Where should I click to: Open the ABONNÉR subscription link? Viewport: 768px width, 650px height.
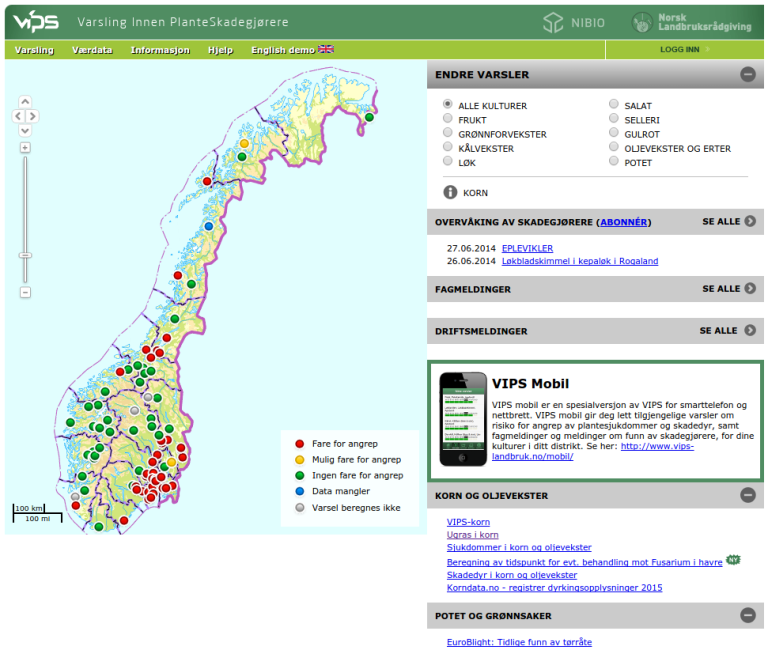point(624,222)
